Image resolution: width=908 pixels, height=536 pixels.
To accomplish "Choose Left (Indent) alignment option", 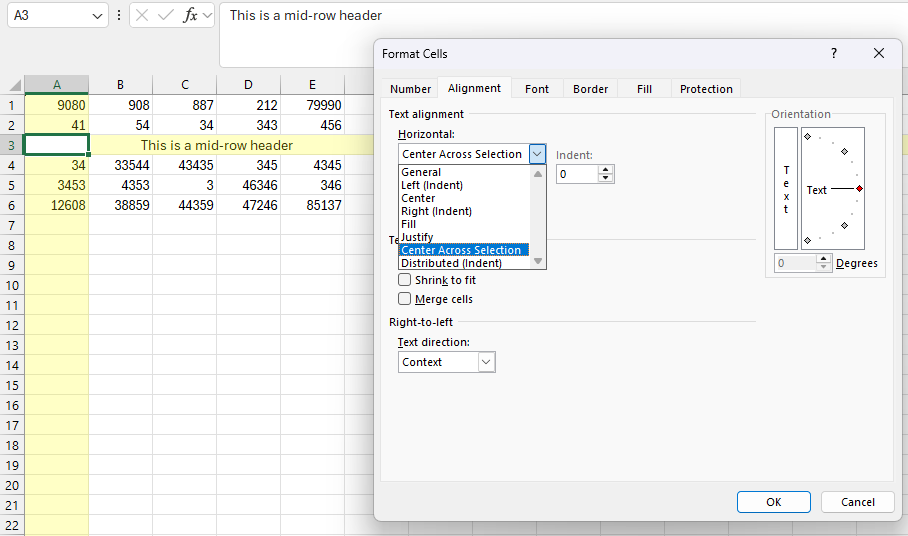I will [x=464, y=185].
